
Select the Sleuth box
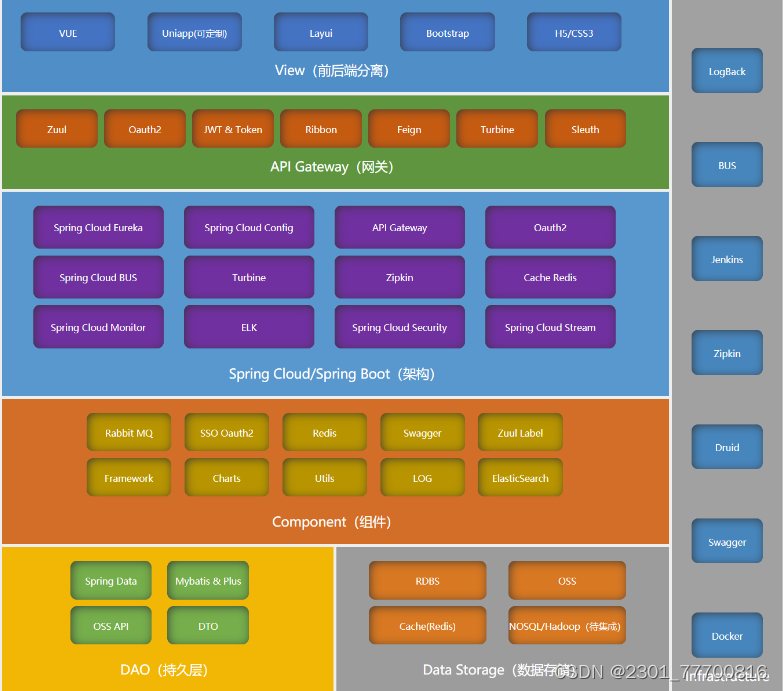[585, 129]
